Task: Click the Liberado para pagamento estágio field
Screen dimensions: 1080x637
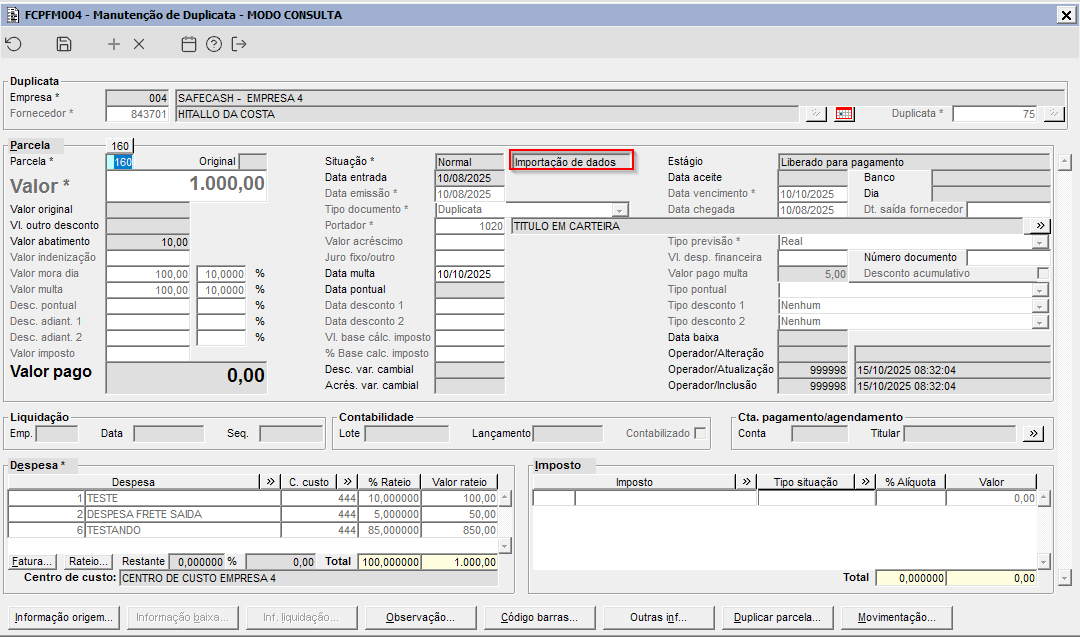Action: click(x=914, y=162)
